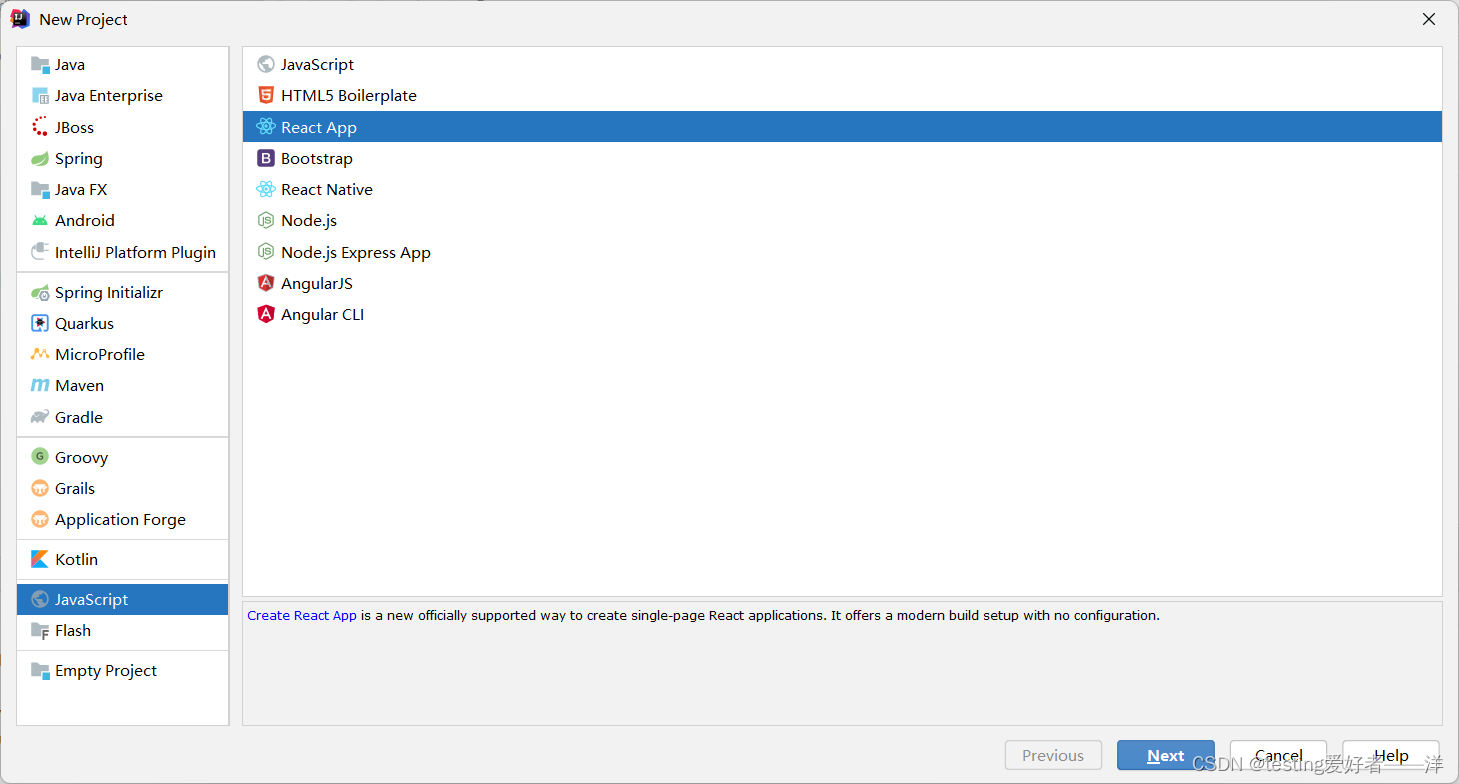
Task: Select the HTML5 Boilerplate template
Action: pos(842,96)
